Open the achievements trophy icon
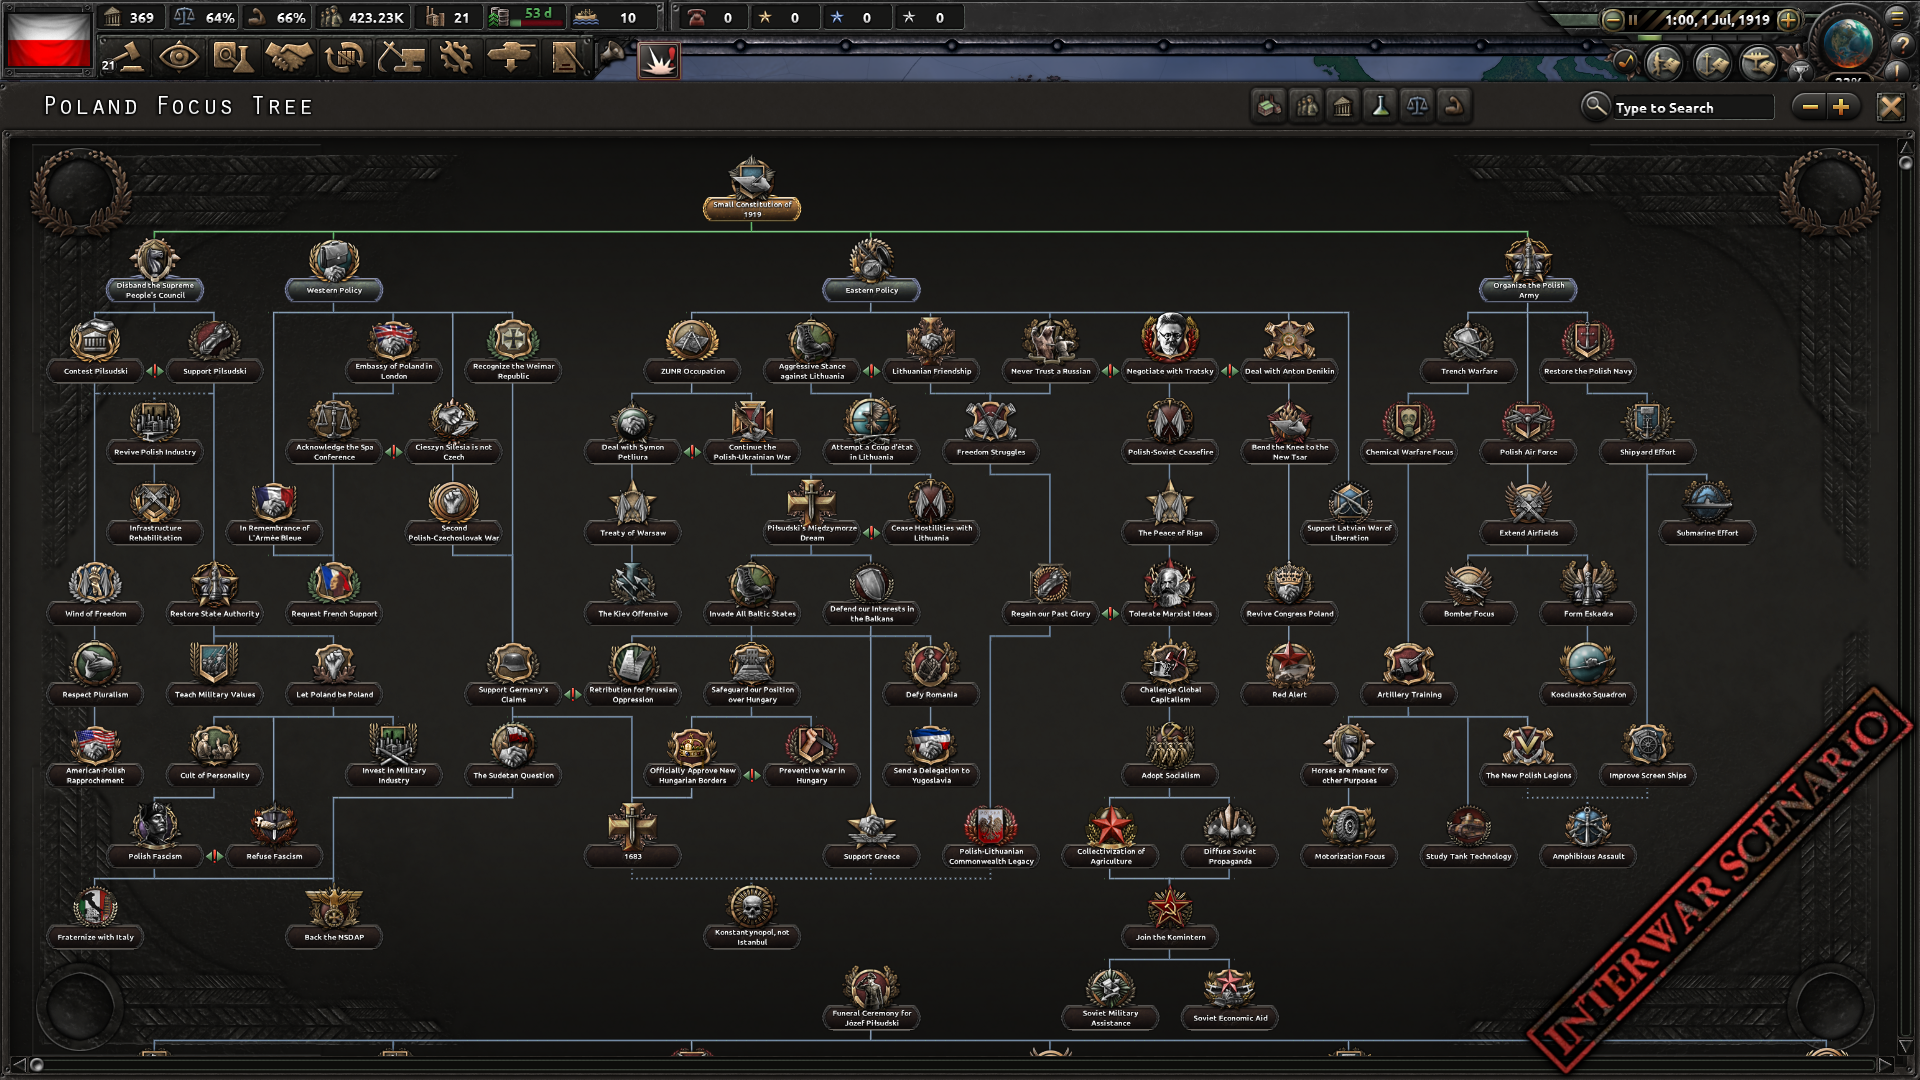Image resolution: width=1920 pixels, height=1080 pixels. click(1799, 69)
